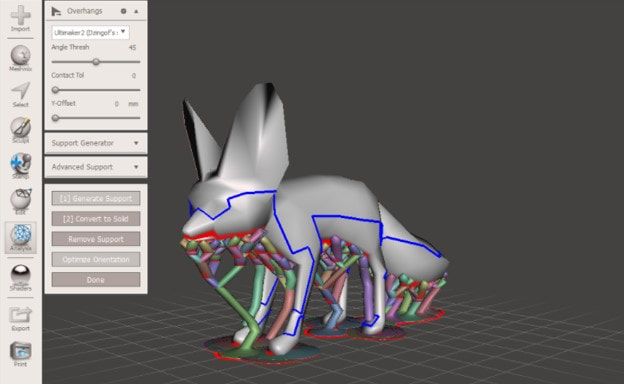The width and height of the screenshot is (624, 384).
Task: Click the Y-Offset value field
Action: [x=117, y=104]
